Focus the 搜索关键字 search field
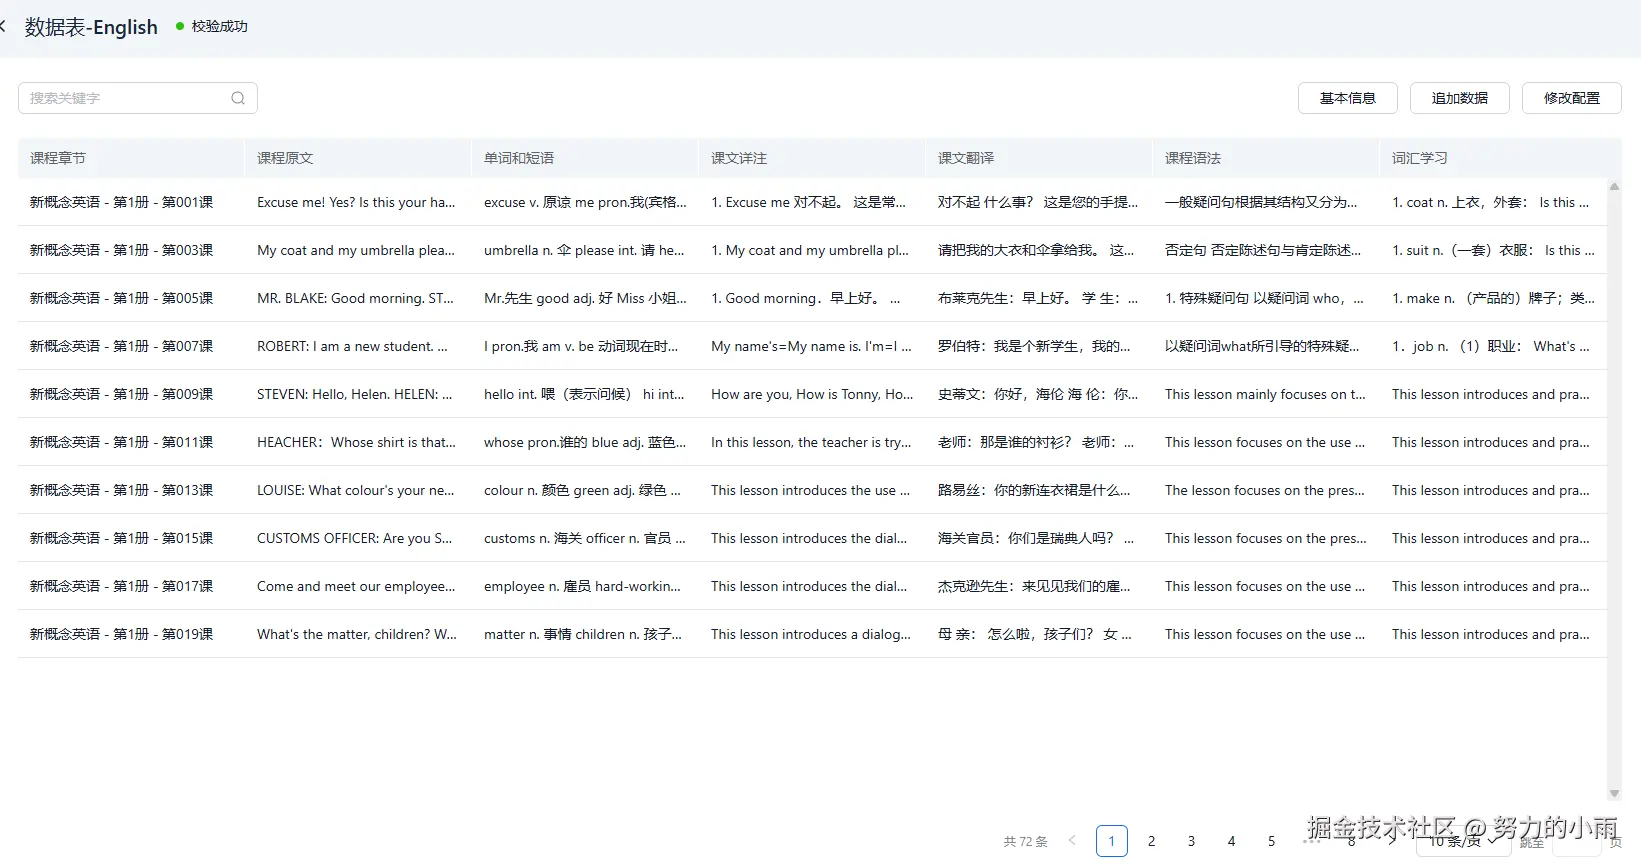Viewport: 1641px width, 865px height. point(138,98)
